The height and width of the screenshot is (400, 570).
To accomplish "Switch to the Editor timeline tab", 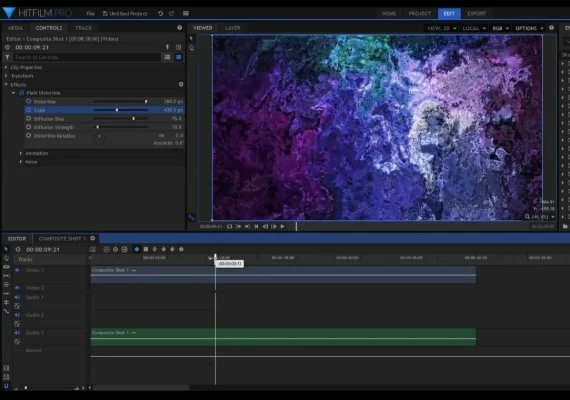I will click(17, 239).
